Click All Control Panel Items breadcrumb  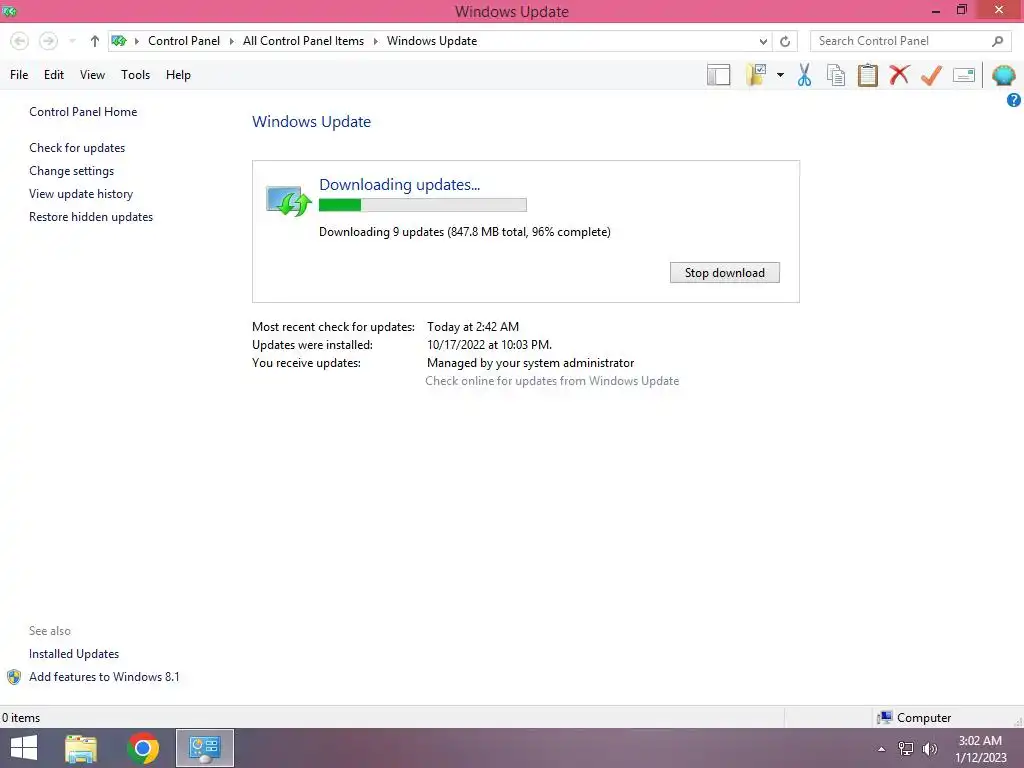coord(303,41)
